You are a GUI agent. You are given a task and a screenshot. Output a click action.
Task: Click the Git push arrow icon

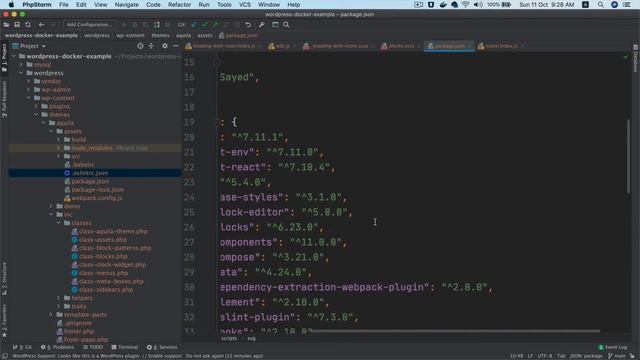[215, 25]
